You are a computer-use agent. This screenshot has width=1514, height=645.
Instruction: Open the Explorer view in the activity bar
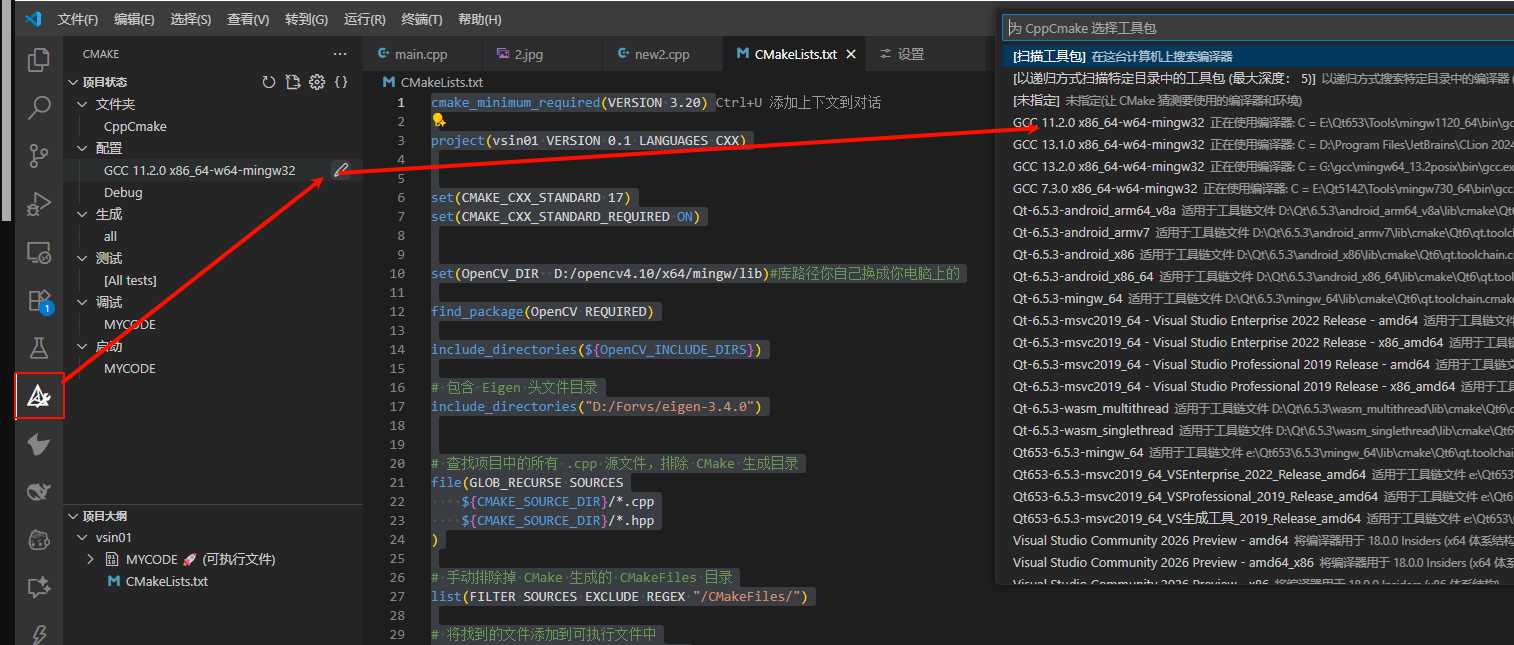[x=39, y=60]
